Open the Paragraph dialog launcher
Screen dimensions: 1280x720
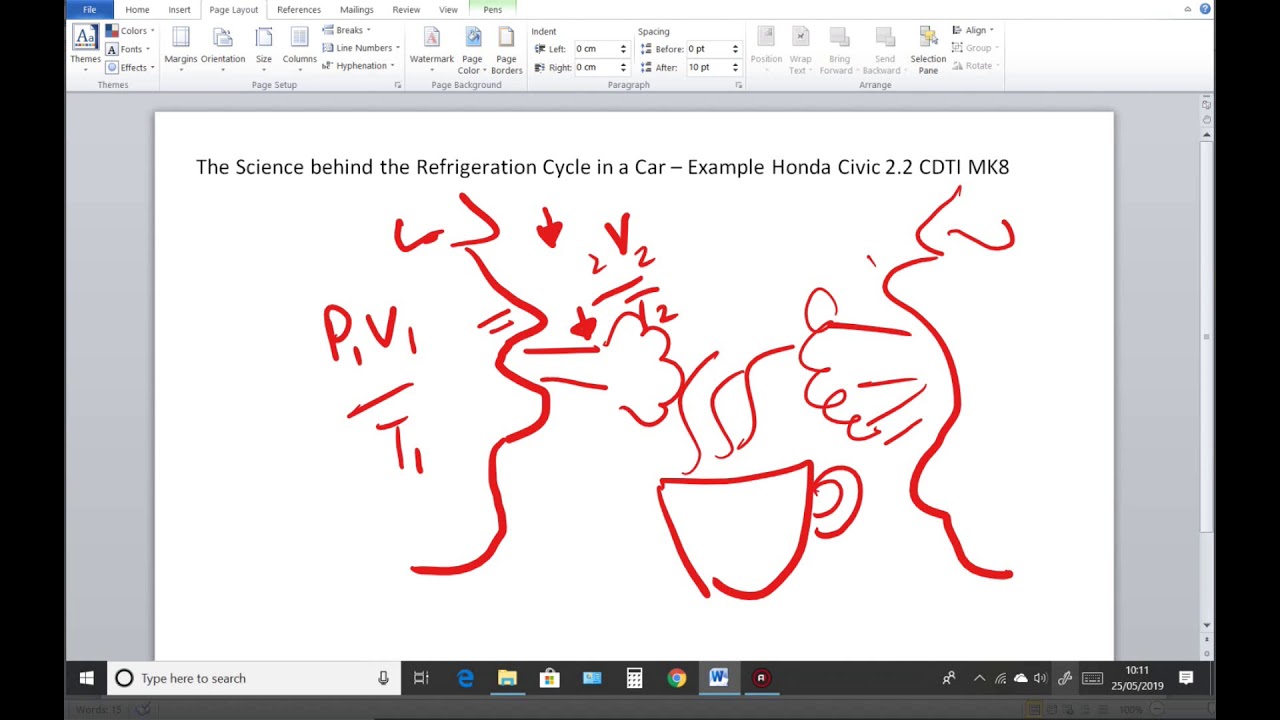(739, 85)
